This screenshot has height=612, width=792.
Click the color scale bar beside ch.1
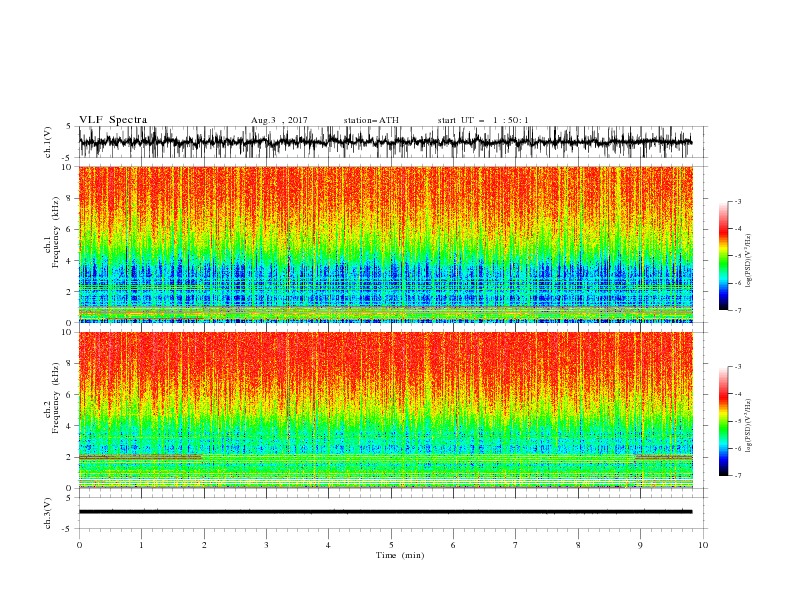tap(724, 256)
